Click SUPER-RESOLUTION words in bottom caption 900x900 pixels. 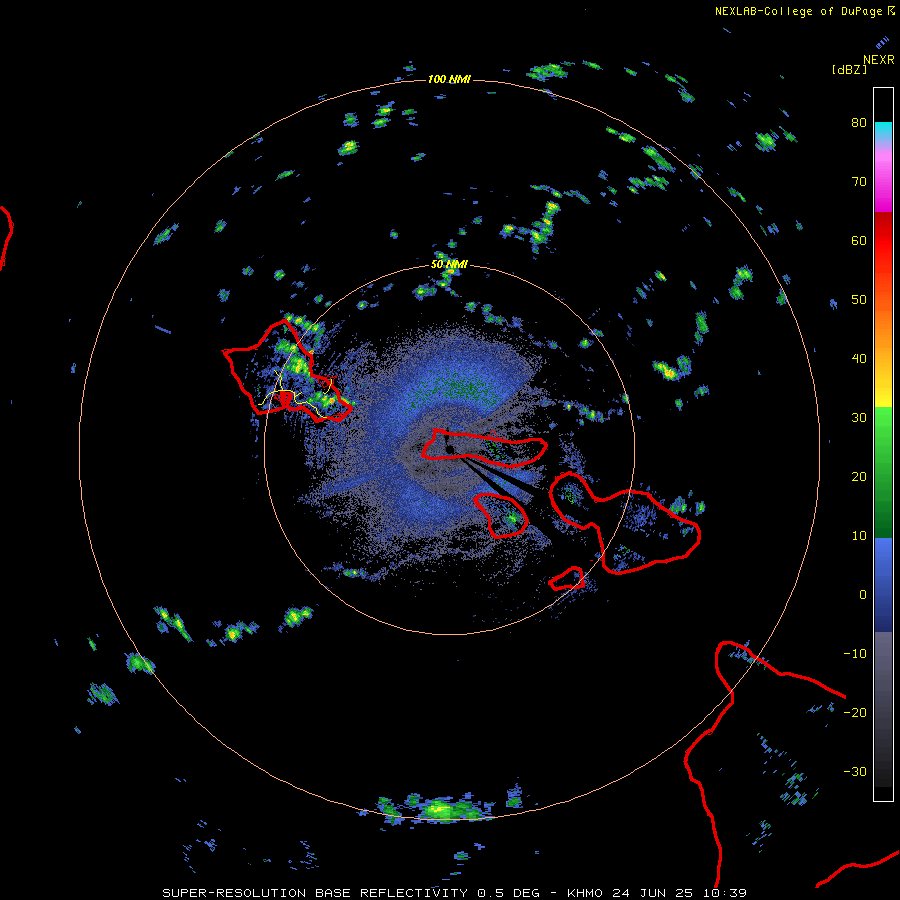point(234,893)
